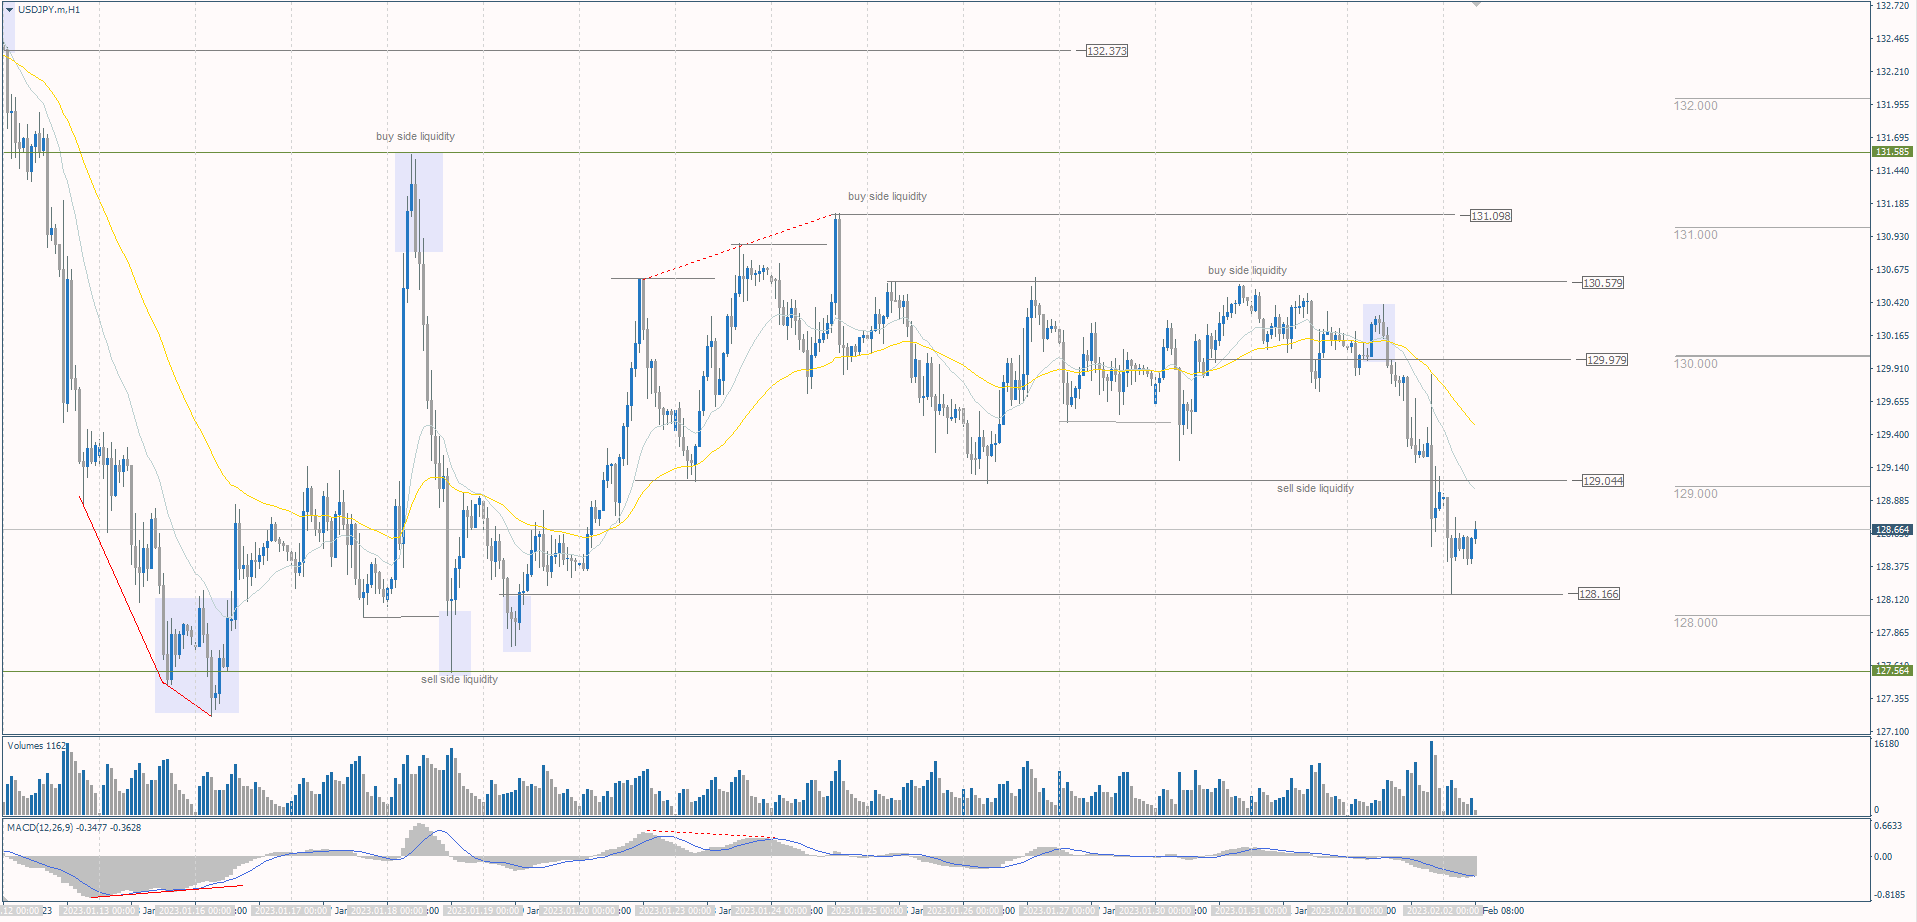Click the 127.100 value on the price axis
Screen dimensions: 1917x922
pos(1892,732)
